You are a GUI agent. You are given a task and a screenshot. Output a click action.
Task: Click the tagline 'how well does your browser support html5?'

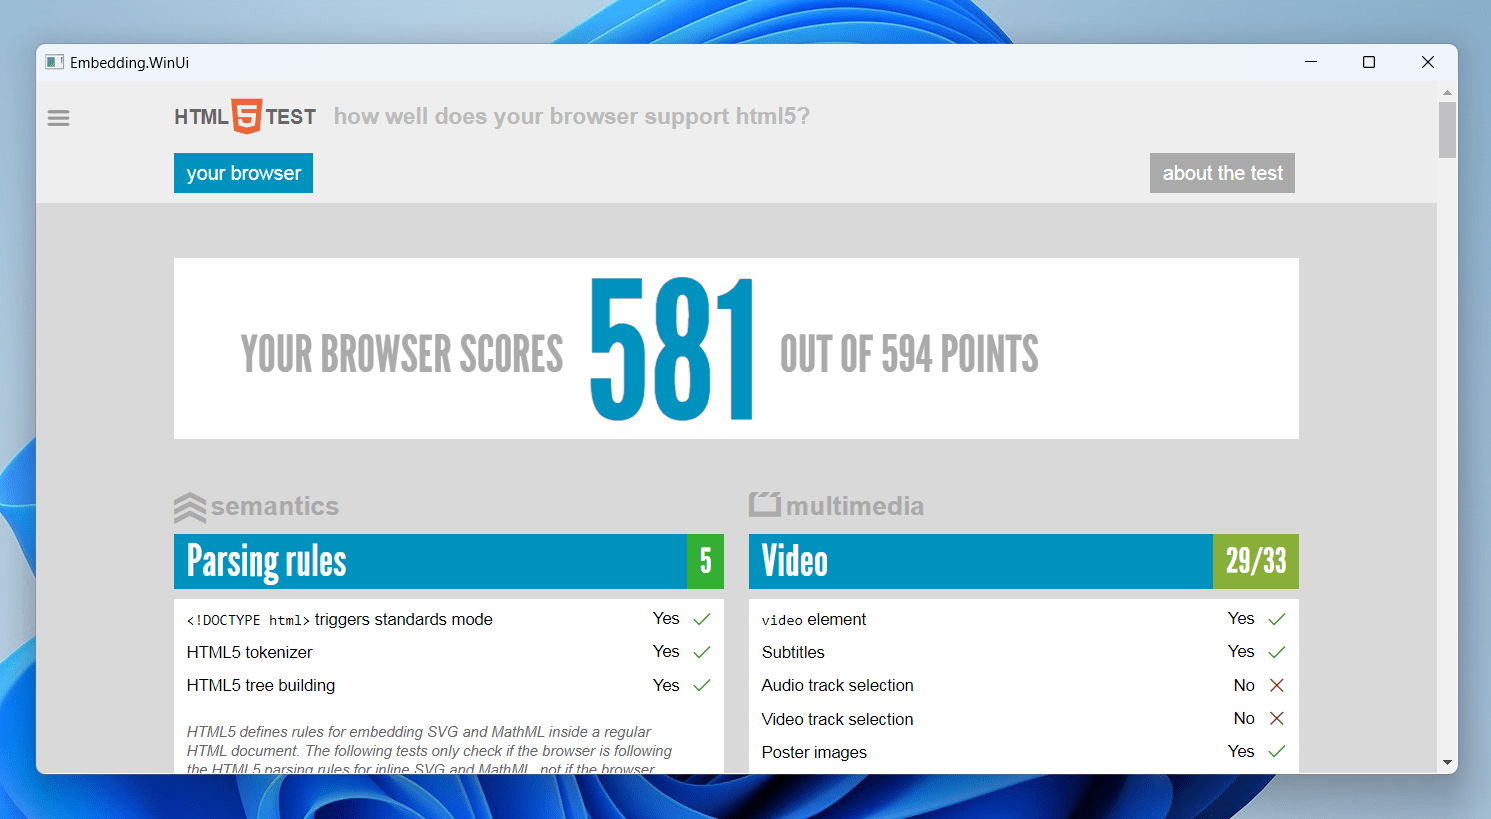pyautogui.click(x=572, y=116)
